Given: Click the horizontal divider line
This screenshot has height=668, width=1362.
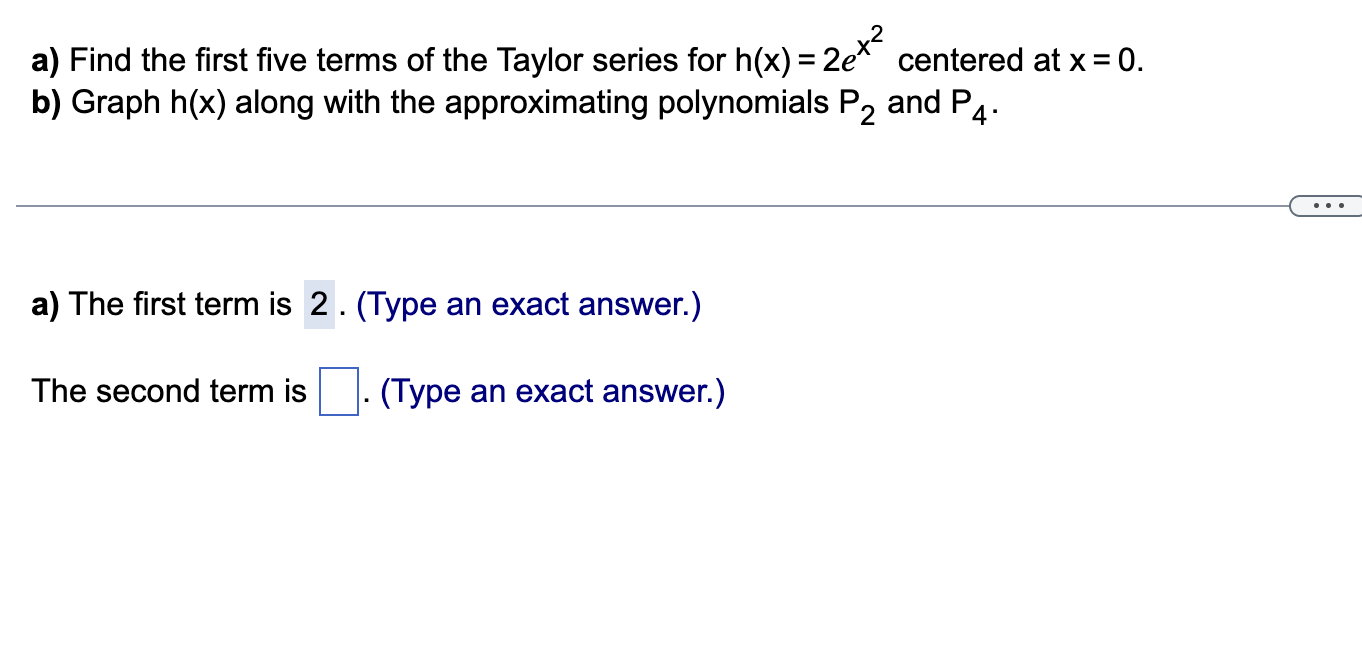Looking at the screenshot, I should coord(650,205).
